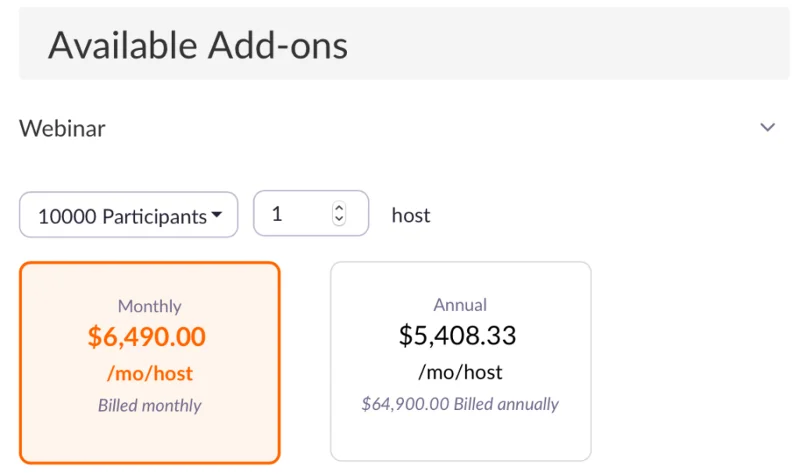The width and height of the screenshot is (800, 474).
Task: Click the "$64,900.00 Billed annually" note
Action: pyautogui.click(x=460, y=404)
